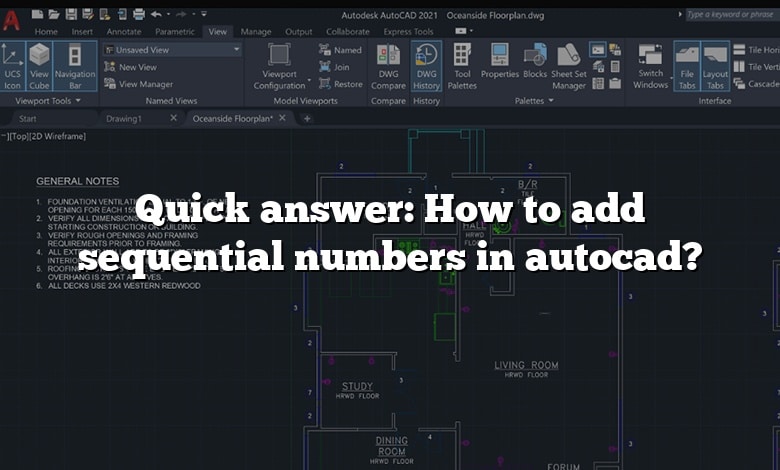Open the Unsaved View dropdown
The height and width of the screenshot is (470, 780).
pyautogui.click(x=172, y=50)
